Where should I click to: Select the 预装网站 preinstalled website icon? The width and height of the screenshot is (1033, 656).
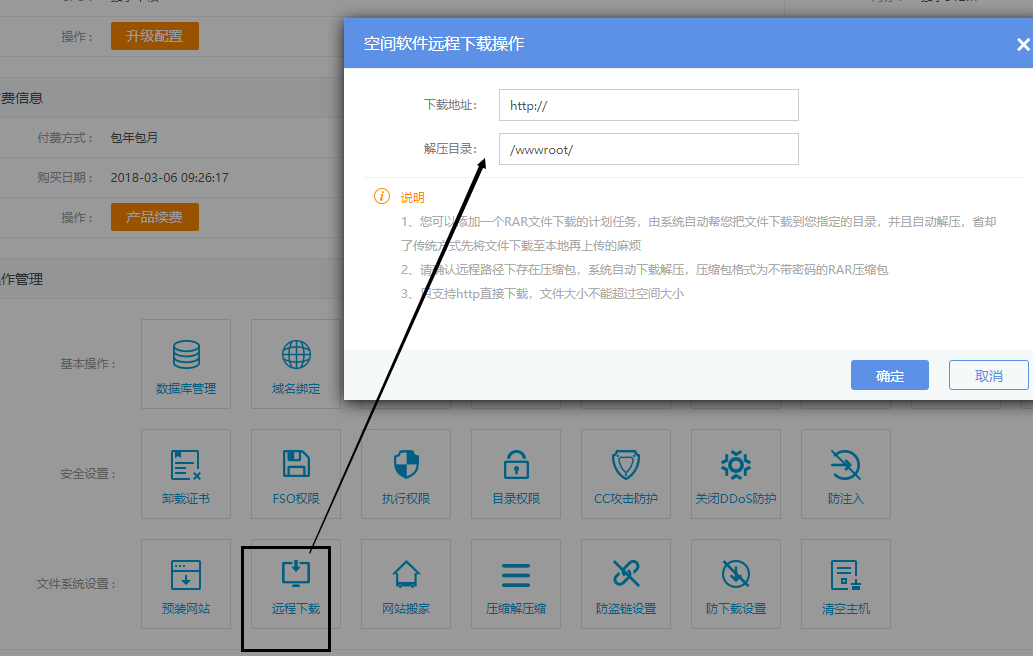(x=185, y=583)
